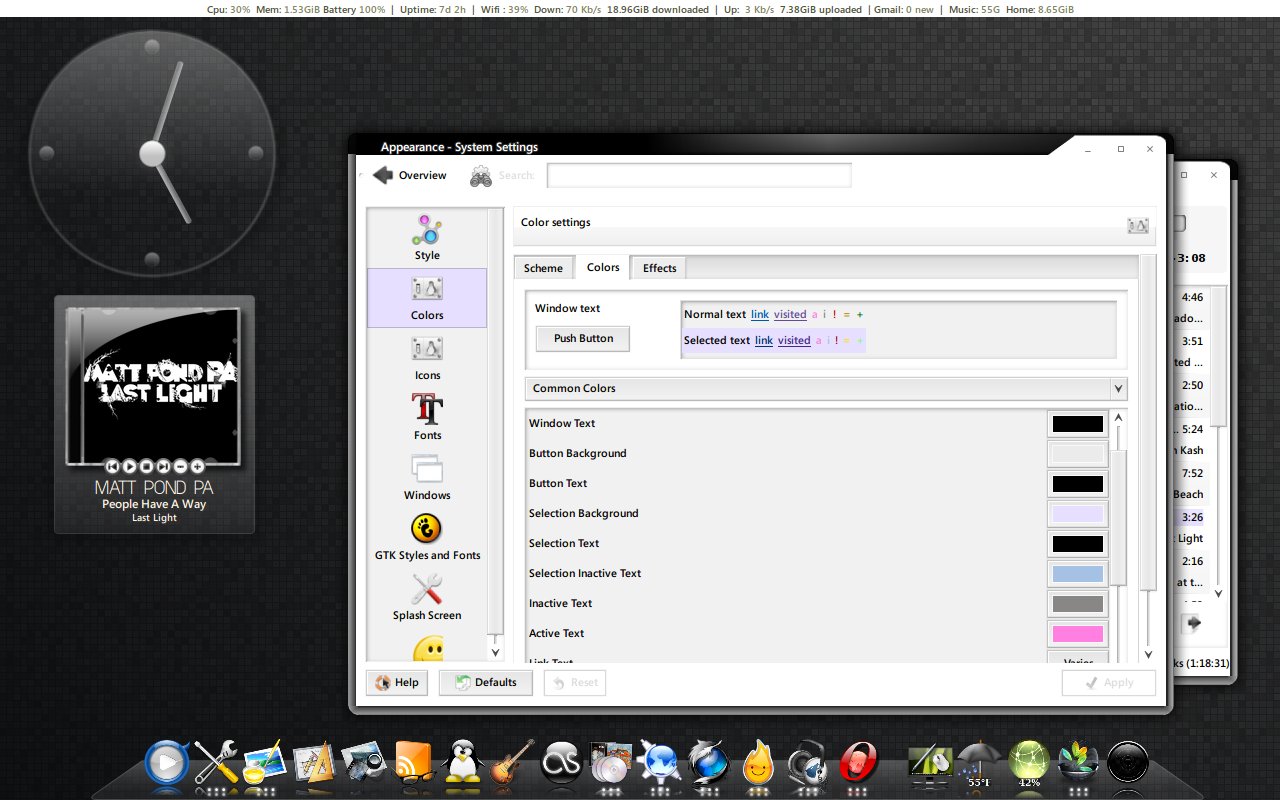1280x800 pixels.
Task: Click next track on music widget
Action: (163, 466)
